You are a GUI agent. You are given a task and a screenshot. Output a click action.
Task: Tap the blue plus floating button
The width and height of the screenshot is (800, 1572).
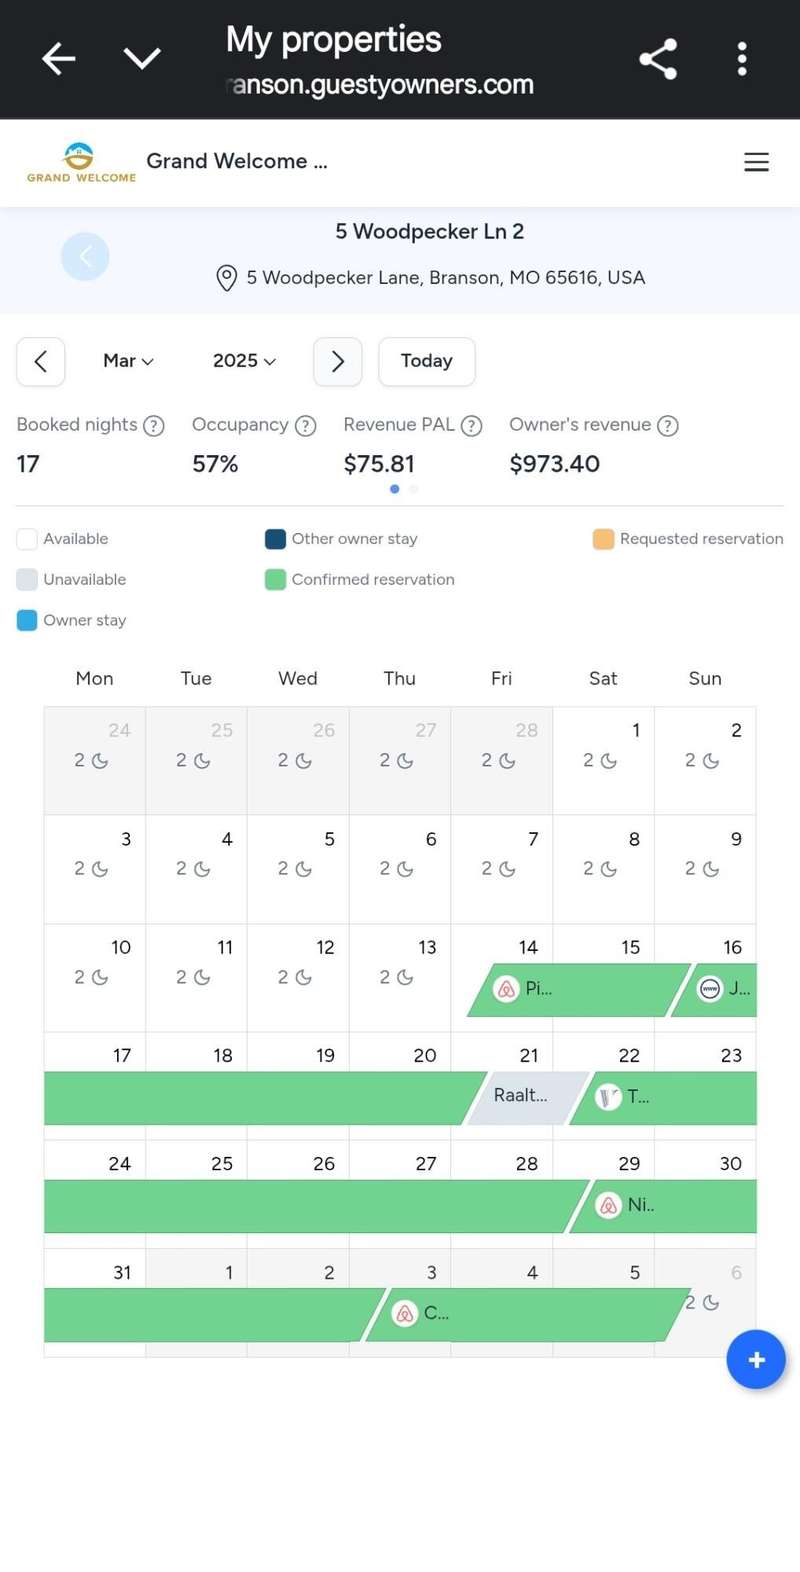[755, 1359]
